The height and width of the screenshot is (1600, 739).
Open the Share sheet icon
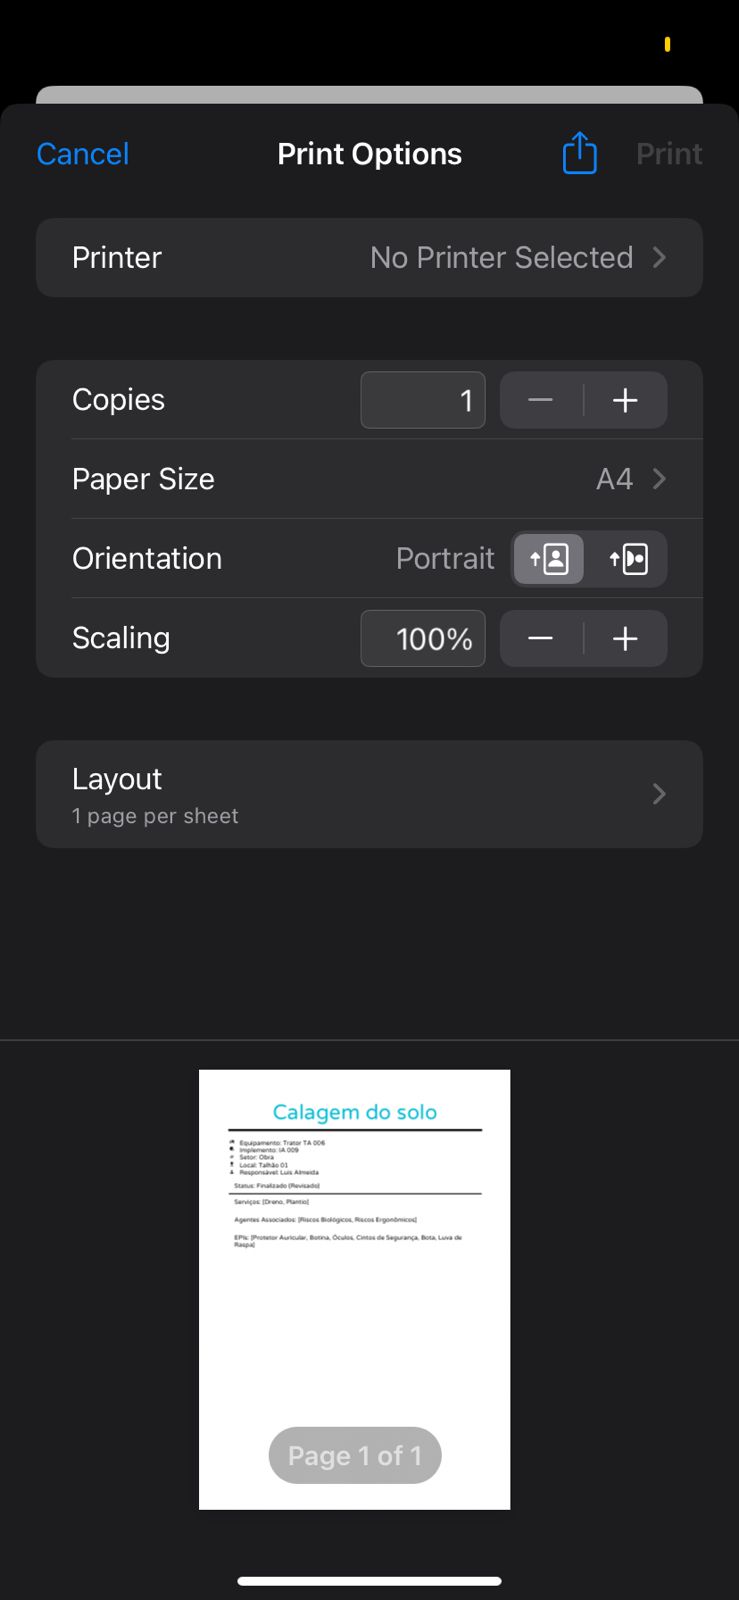[579, 153]
